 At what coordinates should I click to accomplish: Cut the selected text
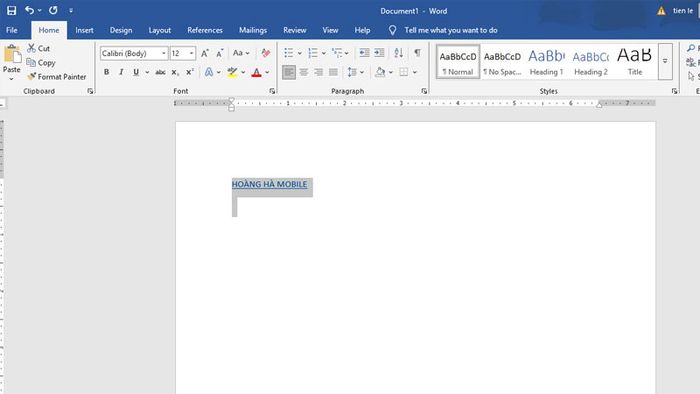(x=39, y=48)
